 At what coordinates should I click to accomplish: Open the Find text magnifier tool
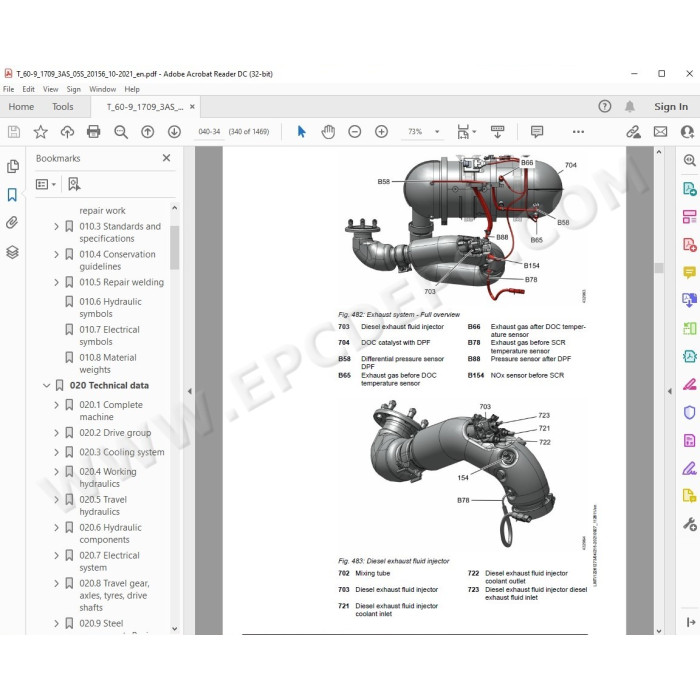click(121, 132)
